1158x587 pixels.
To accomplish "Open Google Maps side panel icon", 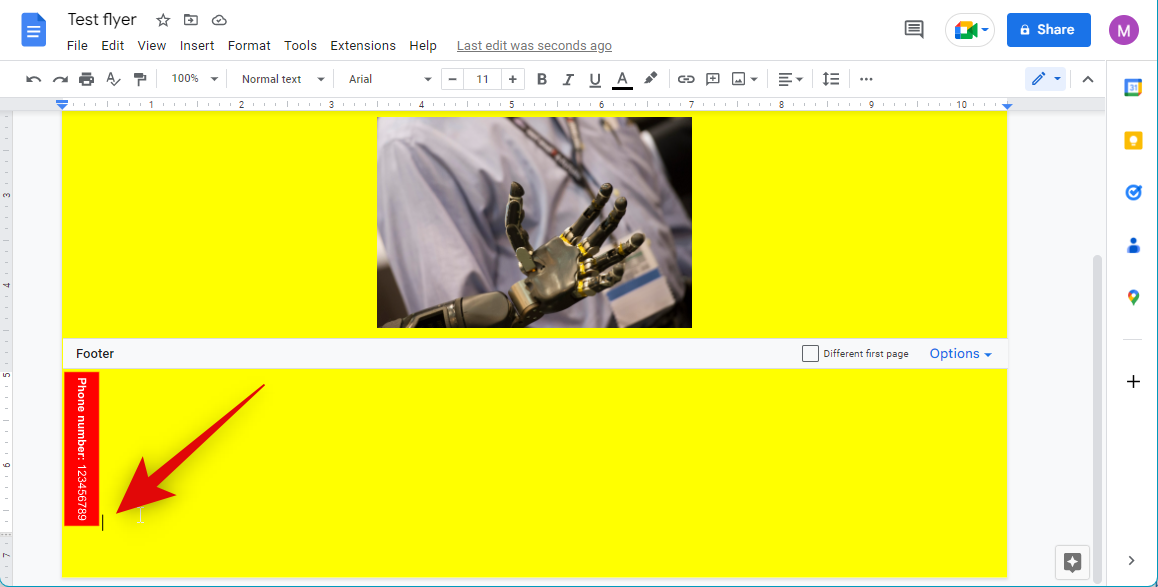I will [1133, 297].
